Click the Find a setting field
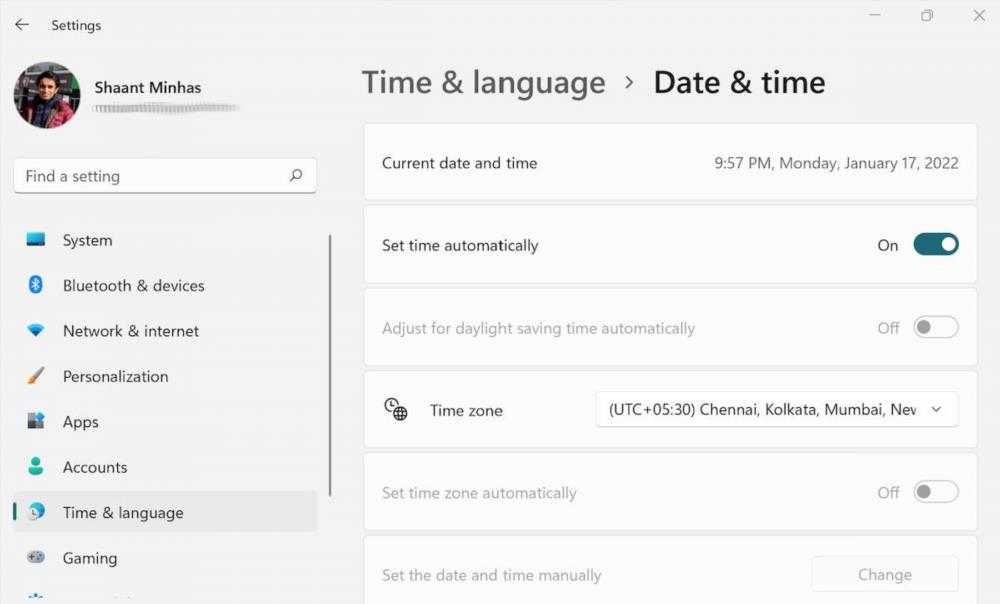 tap(150, 176)
